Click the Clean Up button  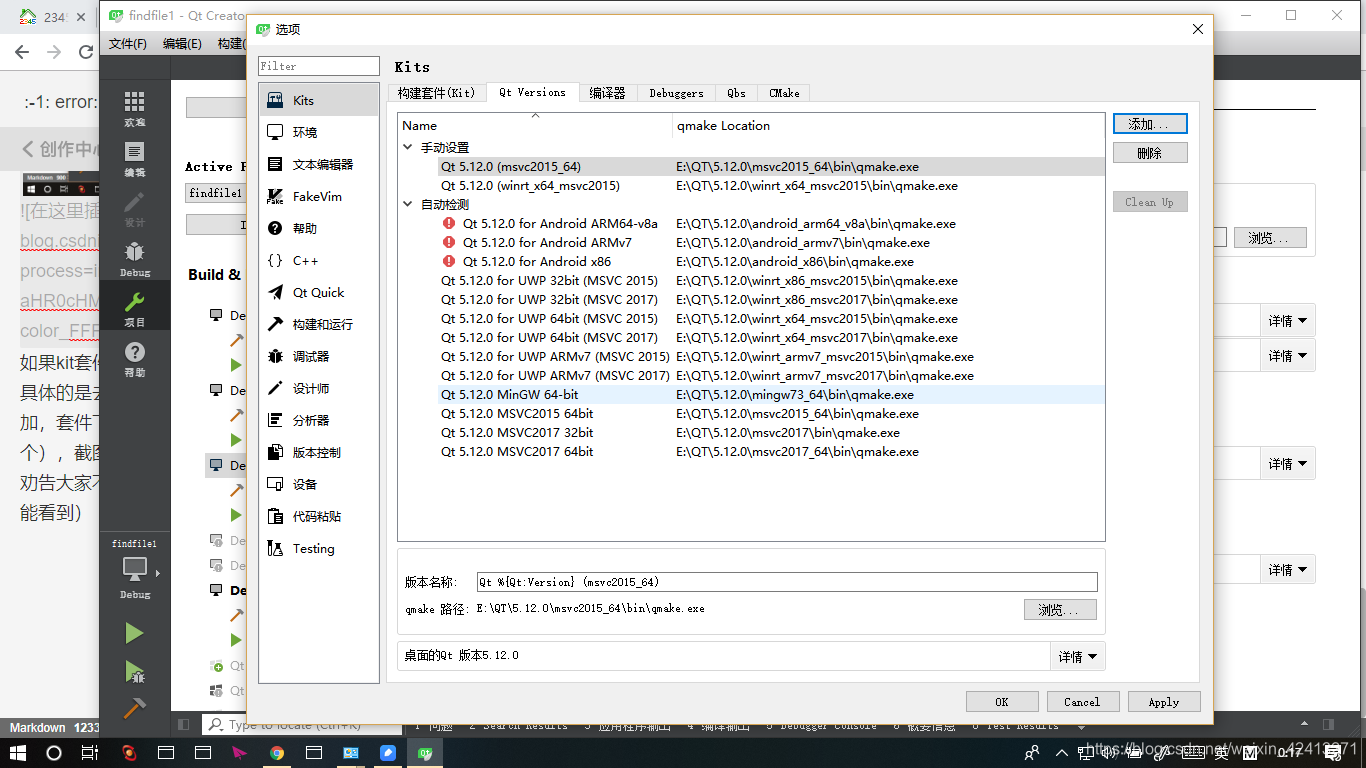[1150, 202]
